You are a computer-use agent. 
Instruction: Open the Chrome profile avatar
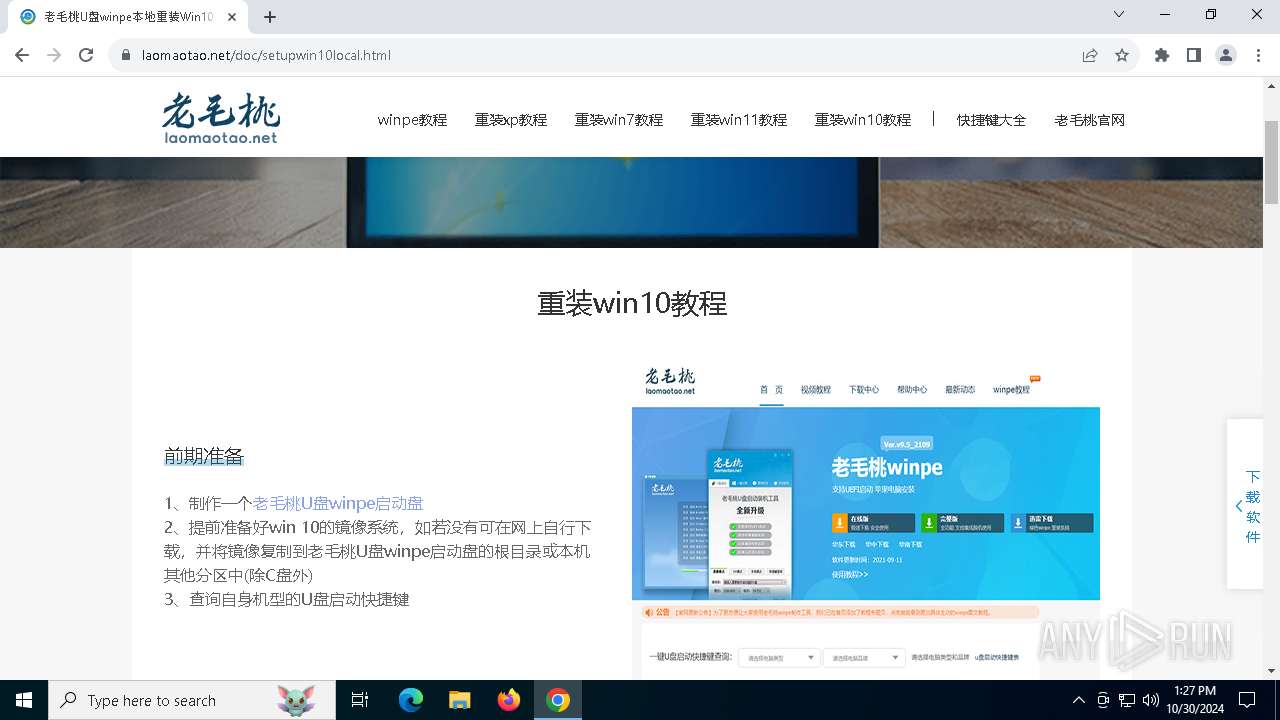(x=1226, y=55)
